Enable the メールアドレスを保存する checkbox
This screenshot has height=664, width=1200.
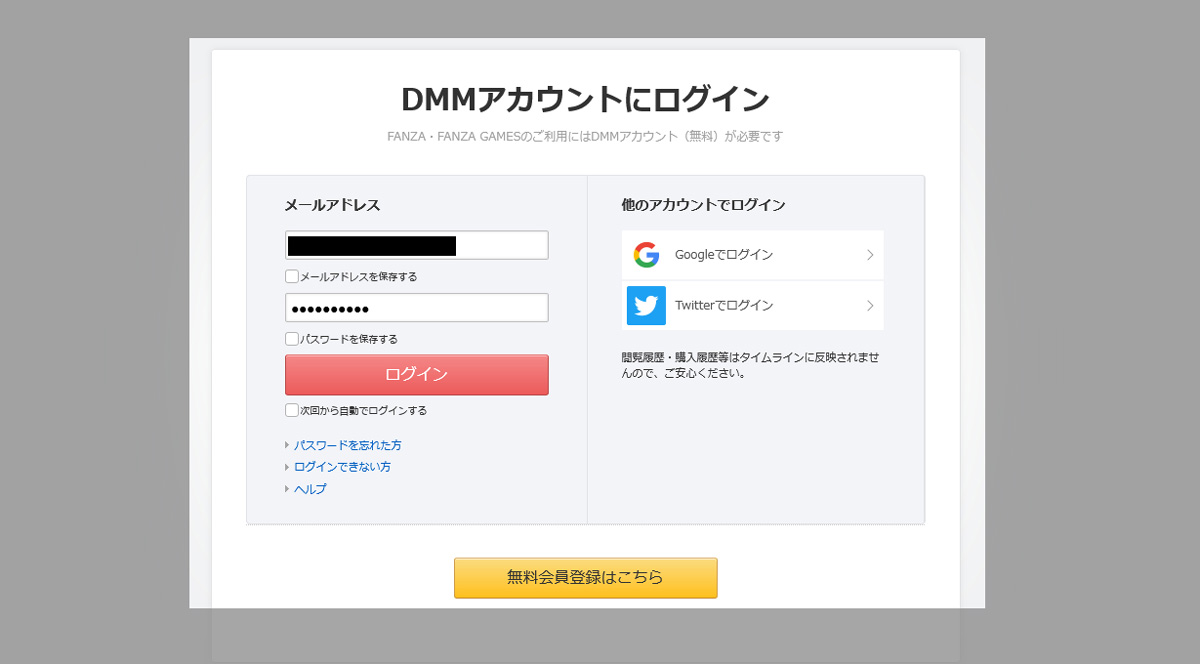[x=292, y=277]
